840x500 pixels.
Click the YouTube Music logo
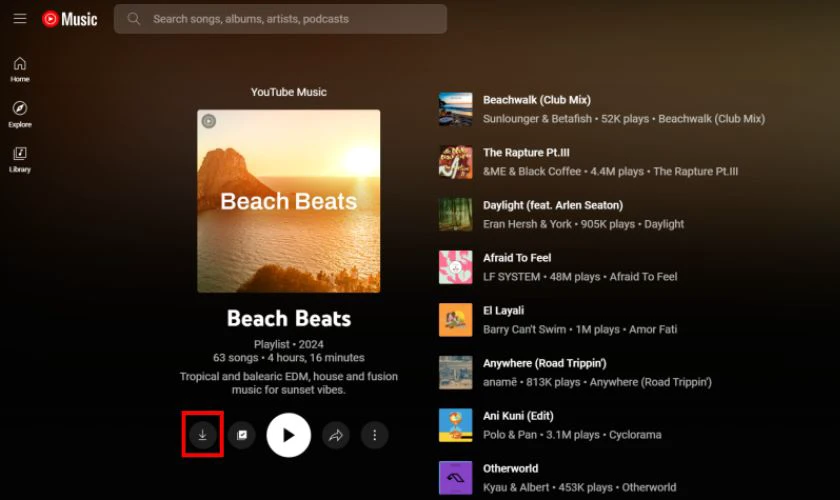pos(70,19)
